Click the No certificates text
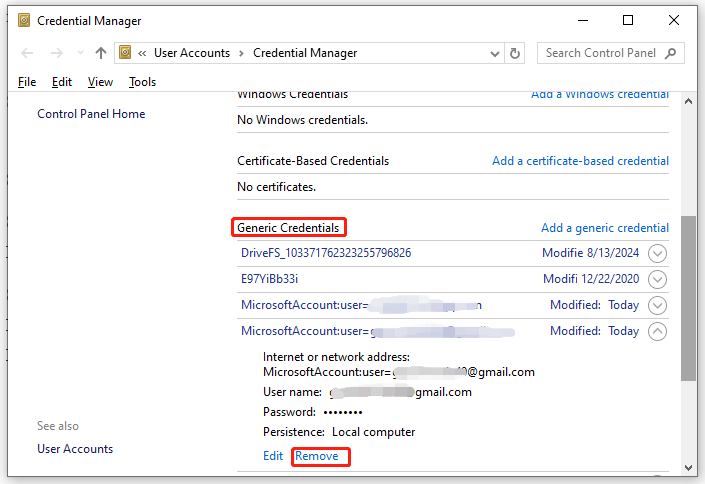The width and height of the screenshot is (705, 484). click(x=277, y=187)
